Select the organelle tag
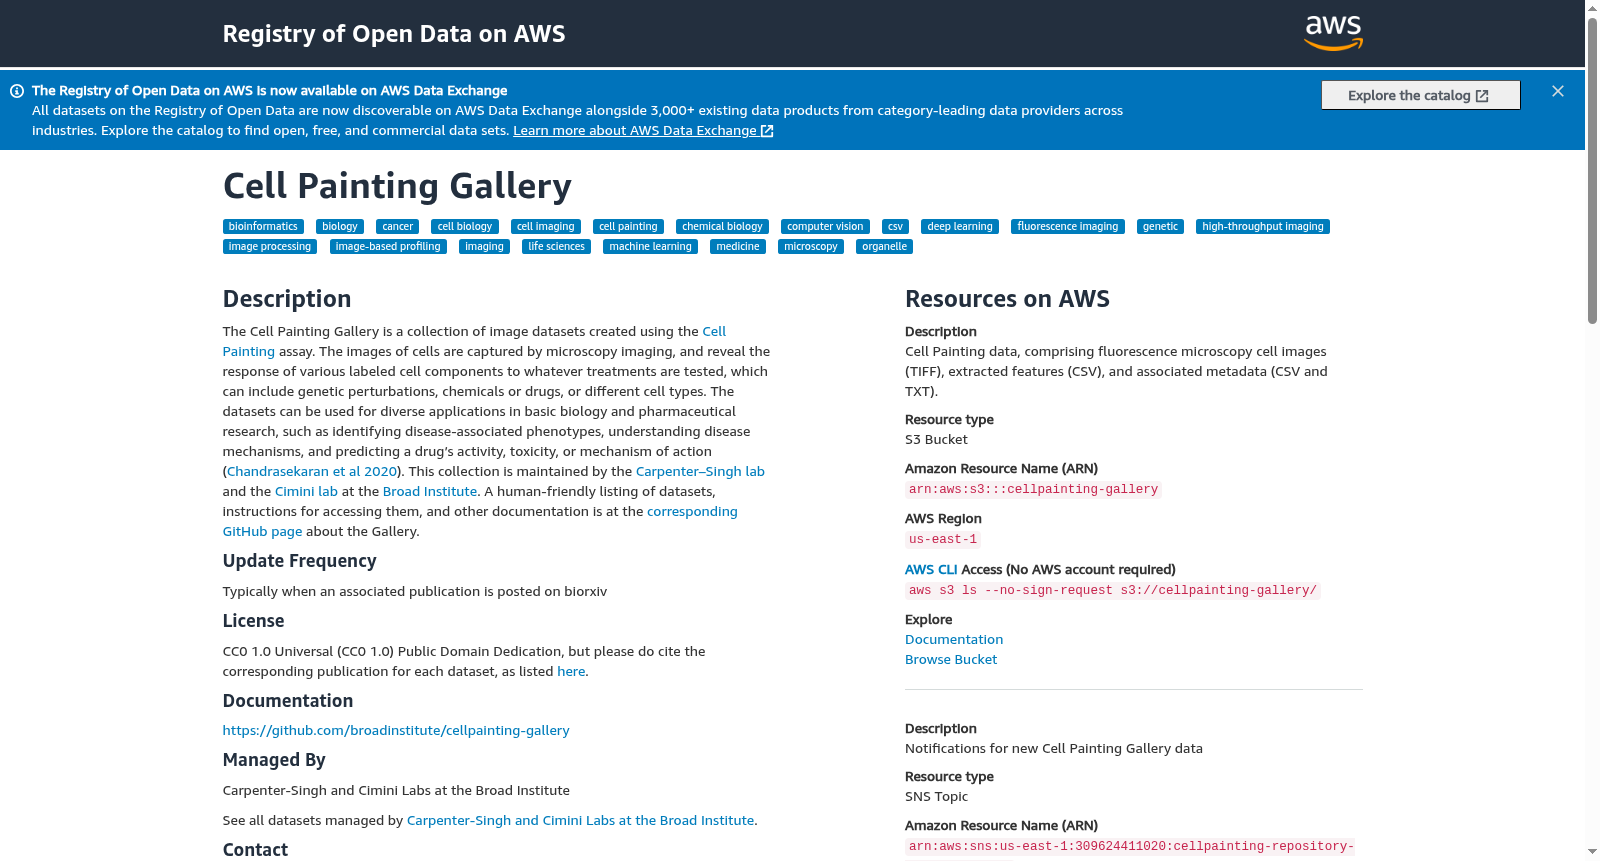 (x=885, y=247)
